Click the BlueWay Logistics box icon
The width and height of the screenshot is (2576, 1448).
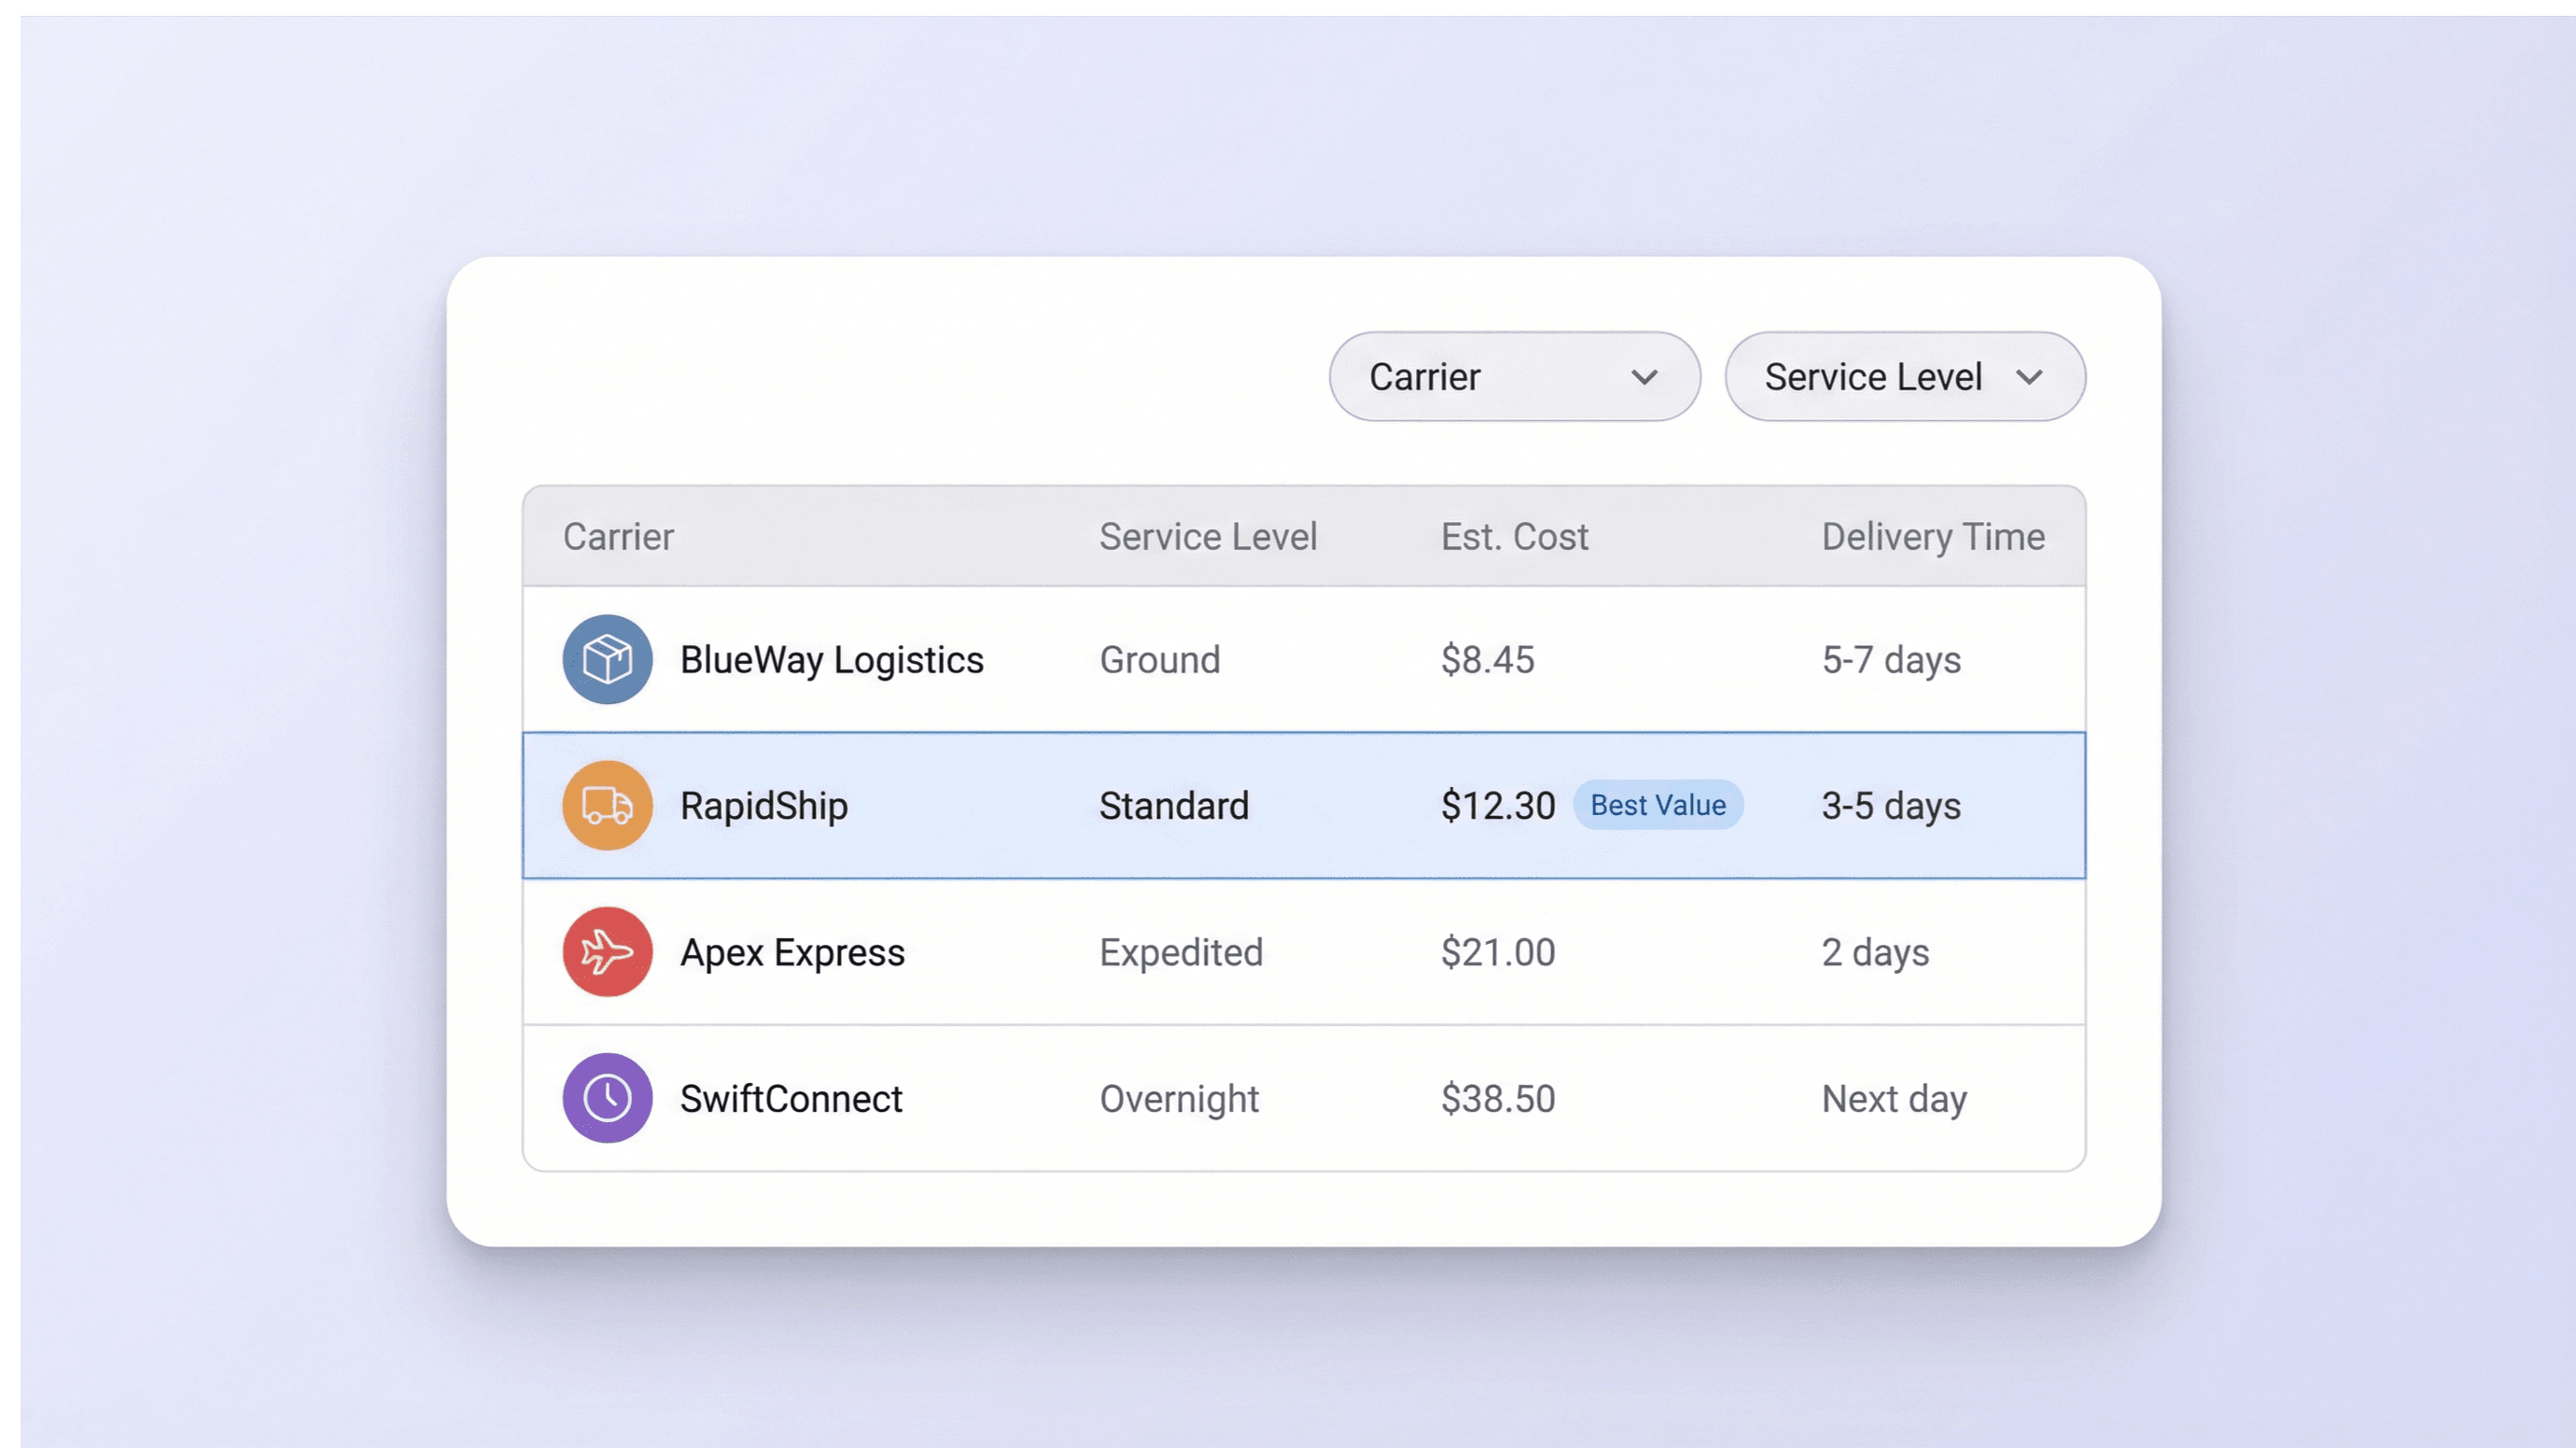[607, 659]
